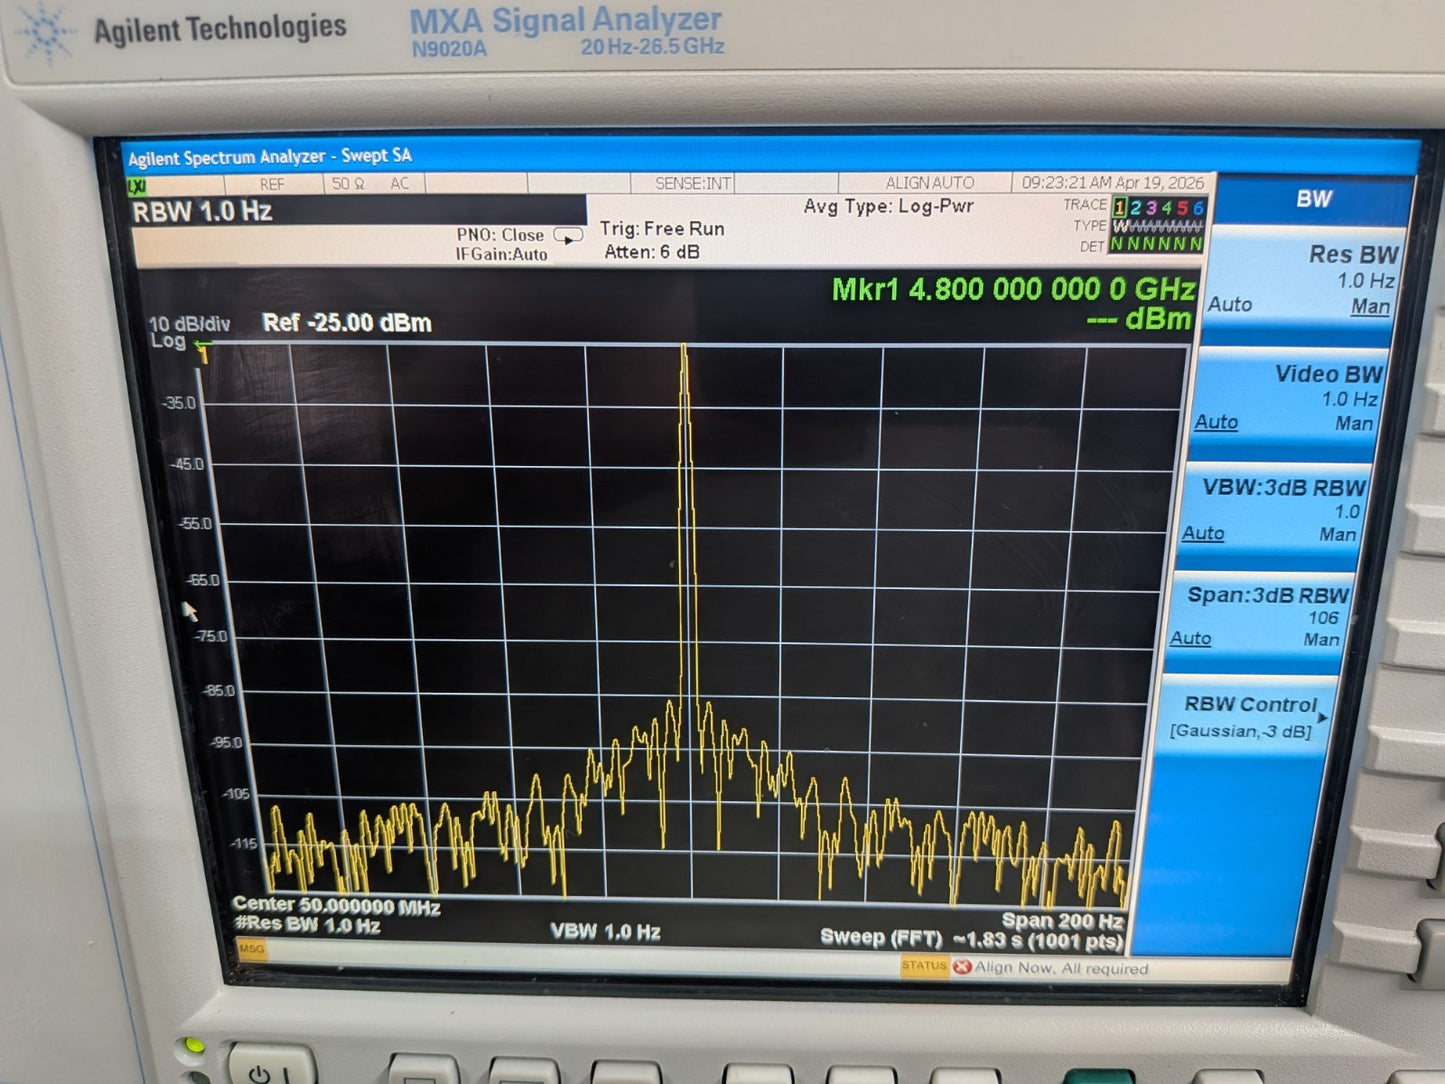Click the '50 Ω' input impedance cell
This screenshot has height=1084, width=1445.
[348, 184]
